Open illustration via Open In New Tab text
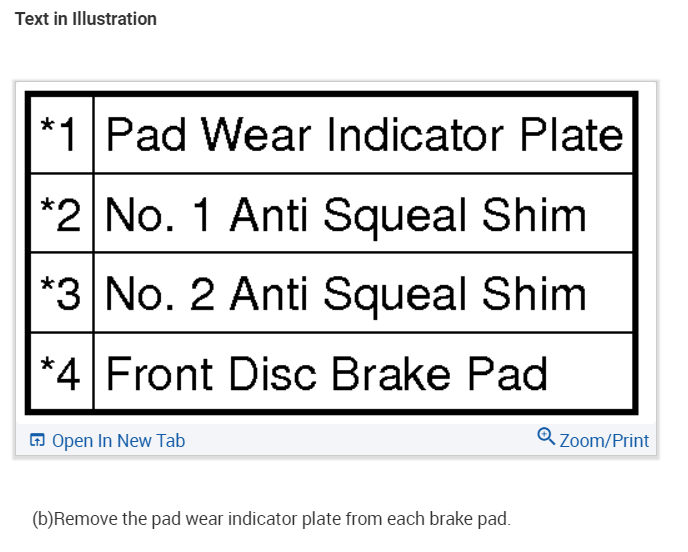 118,440
